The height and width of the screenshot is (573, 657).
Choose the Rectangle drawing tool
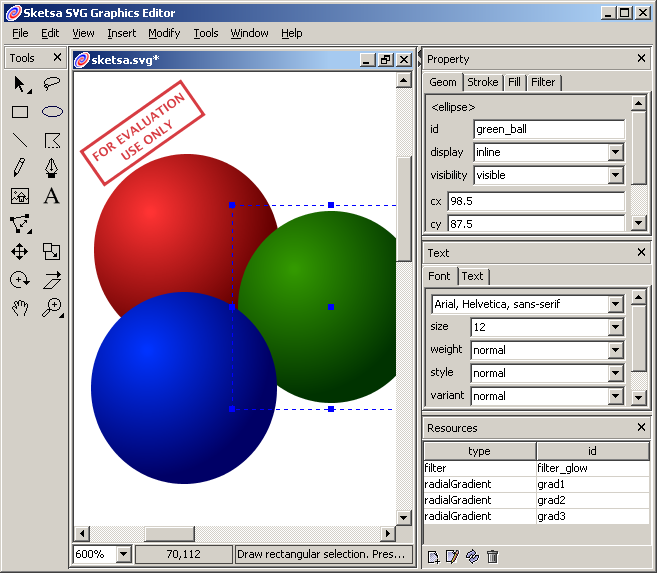(20, 112)
